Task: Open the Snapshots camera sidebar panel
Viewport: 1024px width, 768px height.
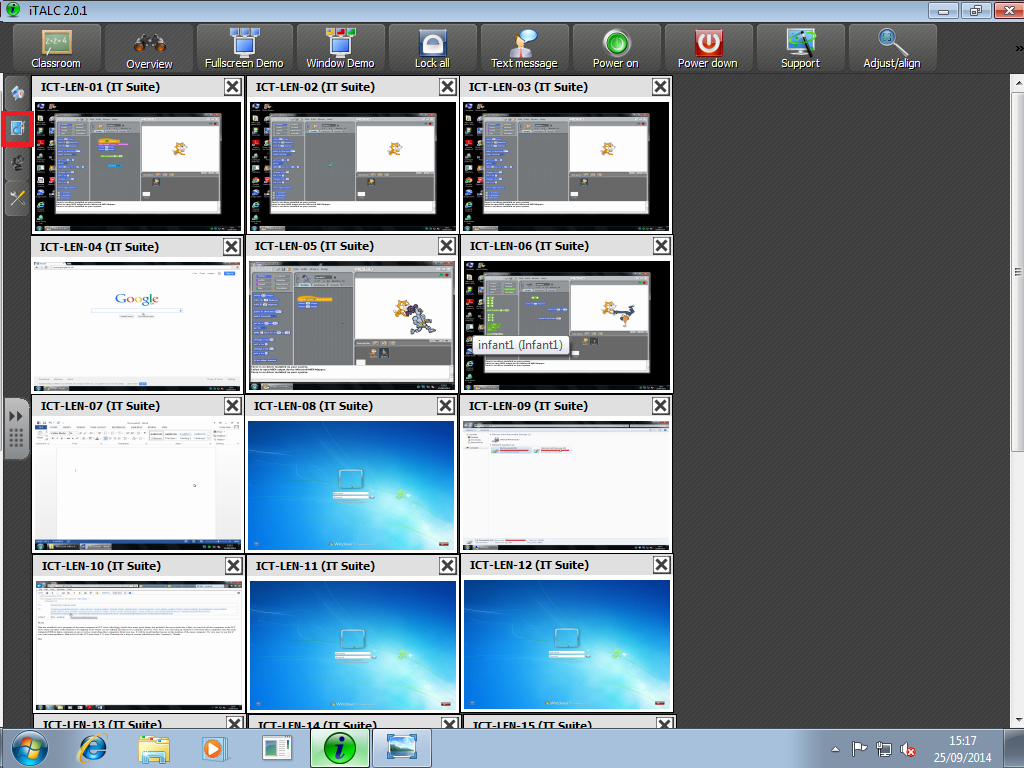Action: pyautogui.click(x=17, y=163)
